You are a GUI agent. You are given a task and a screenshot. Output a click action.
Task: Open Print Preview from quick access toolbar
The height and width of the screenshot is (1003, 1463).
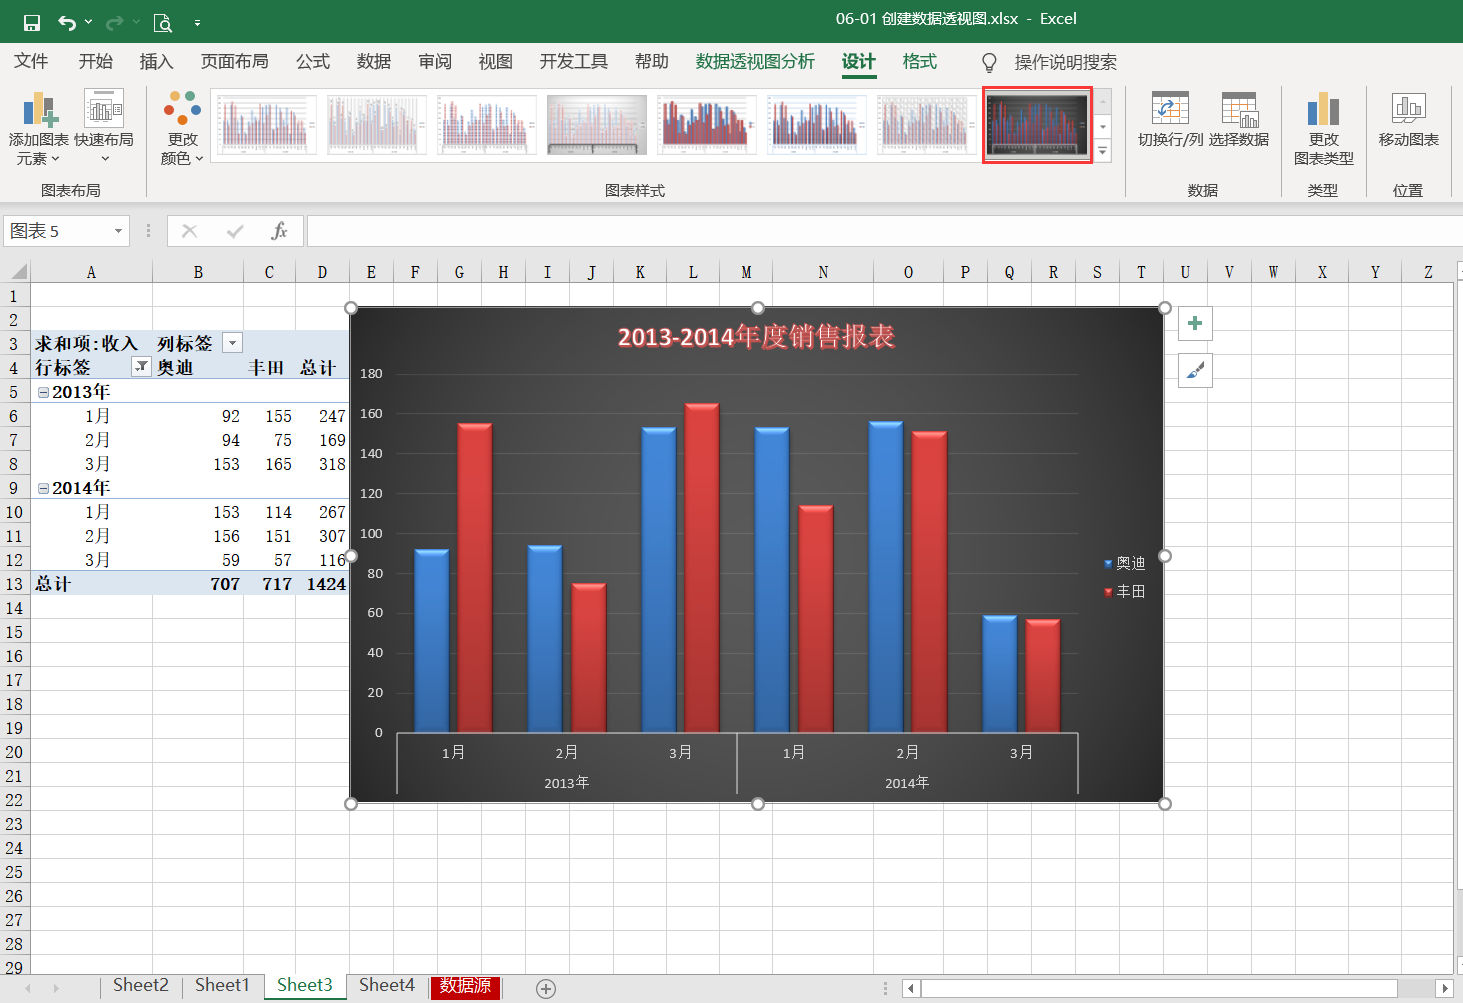pos(163,22)
